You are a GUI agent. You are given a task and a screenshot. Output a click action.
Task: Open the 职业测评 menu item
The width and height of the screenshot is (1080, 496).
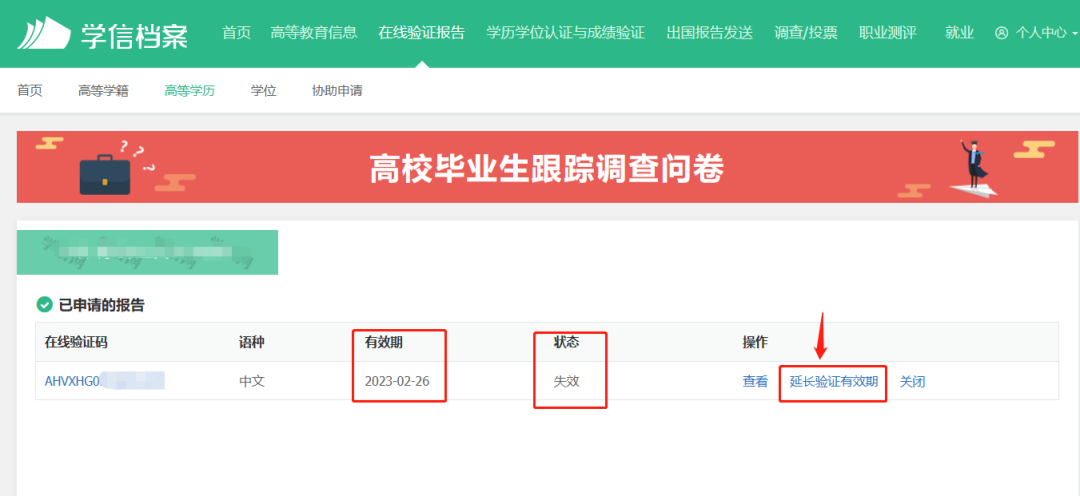pyautogui.click(x=887, y=33)
